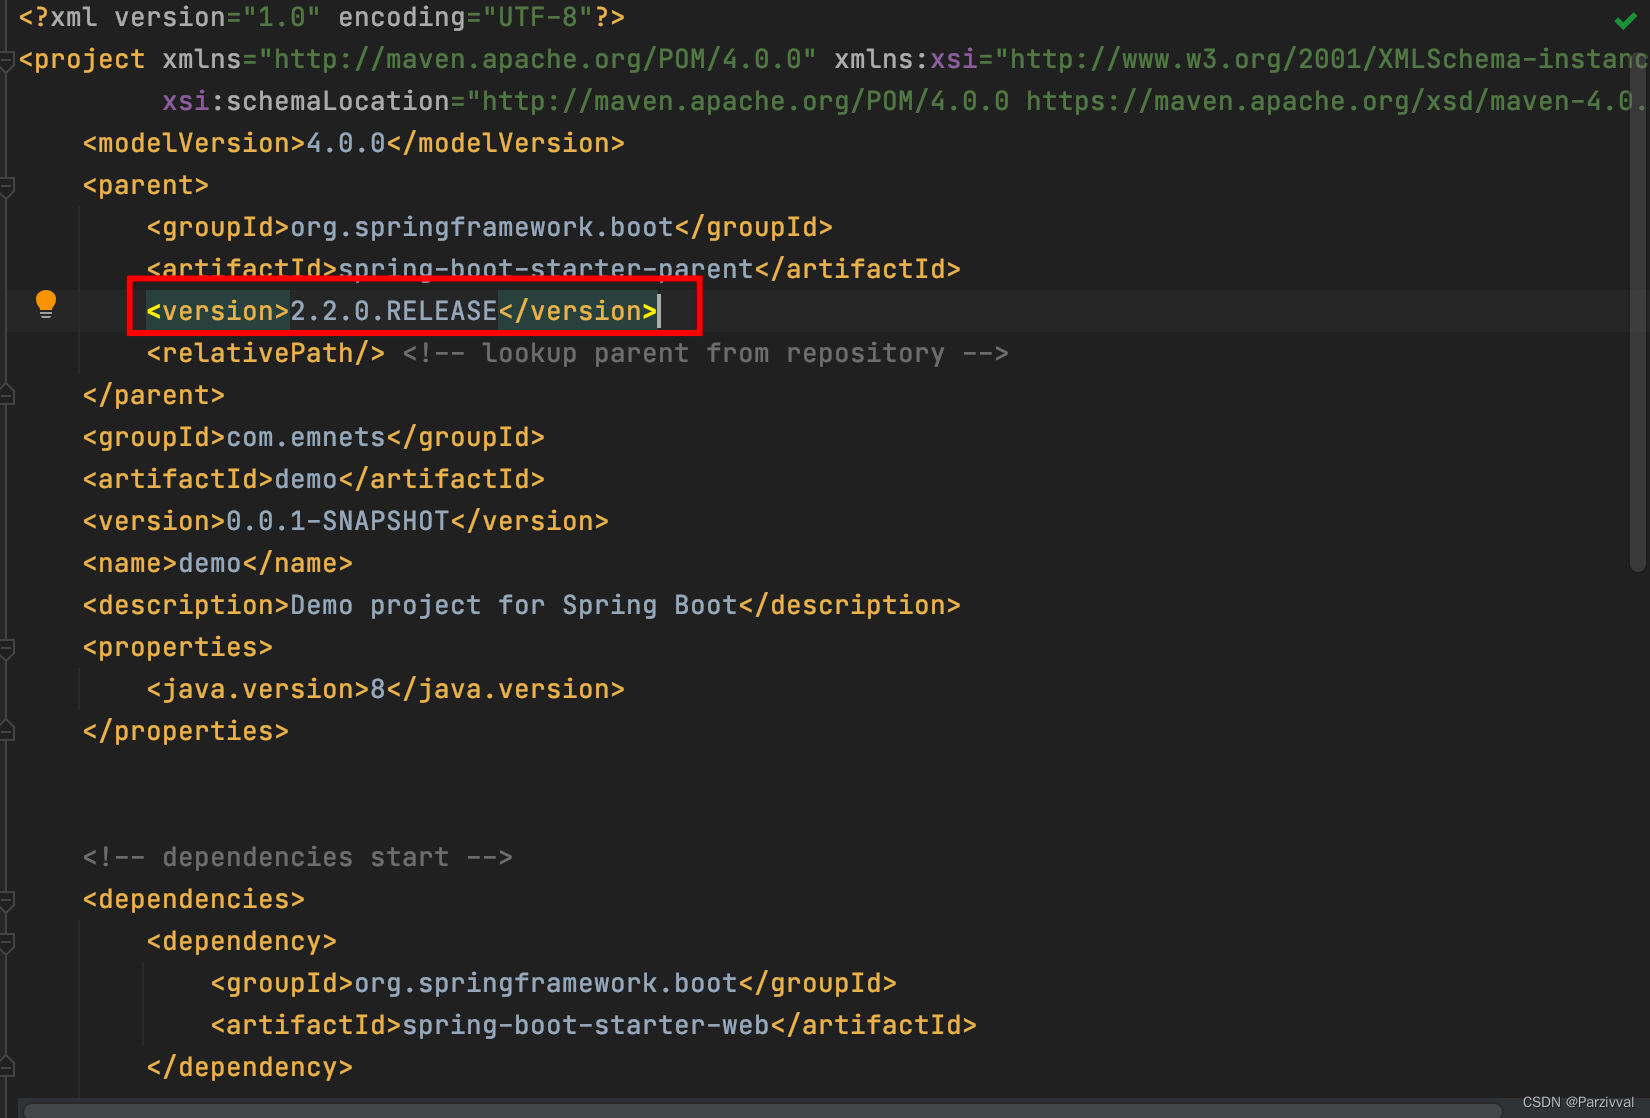Click the java.version 8 line
The image size is (1650, 1118).
coord(386,689)
